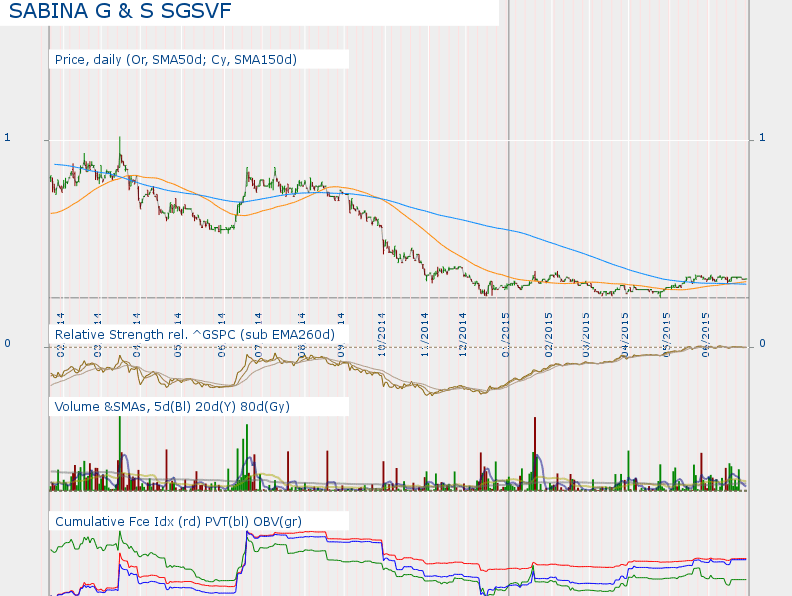Click the Volume & SMAs panel label
This screenshot has height=596, width=792.
(x=172, y=407)
